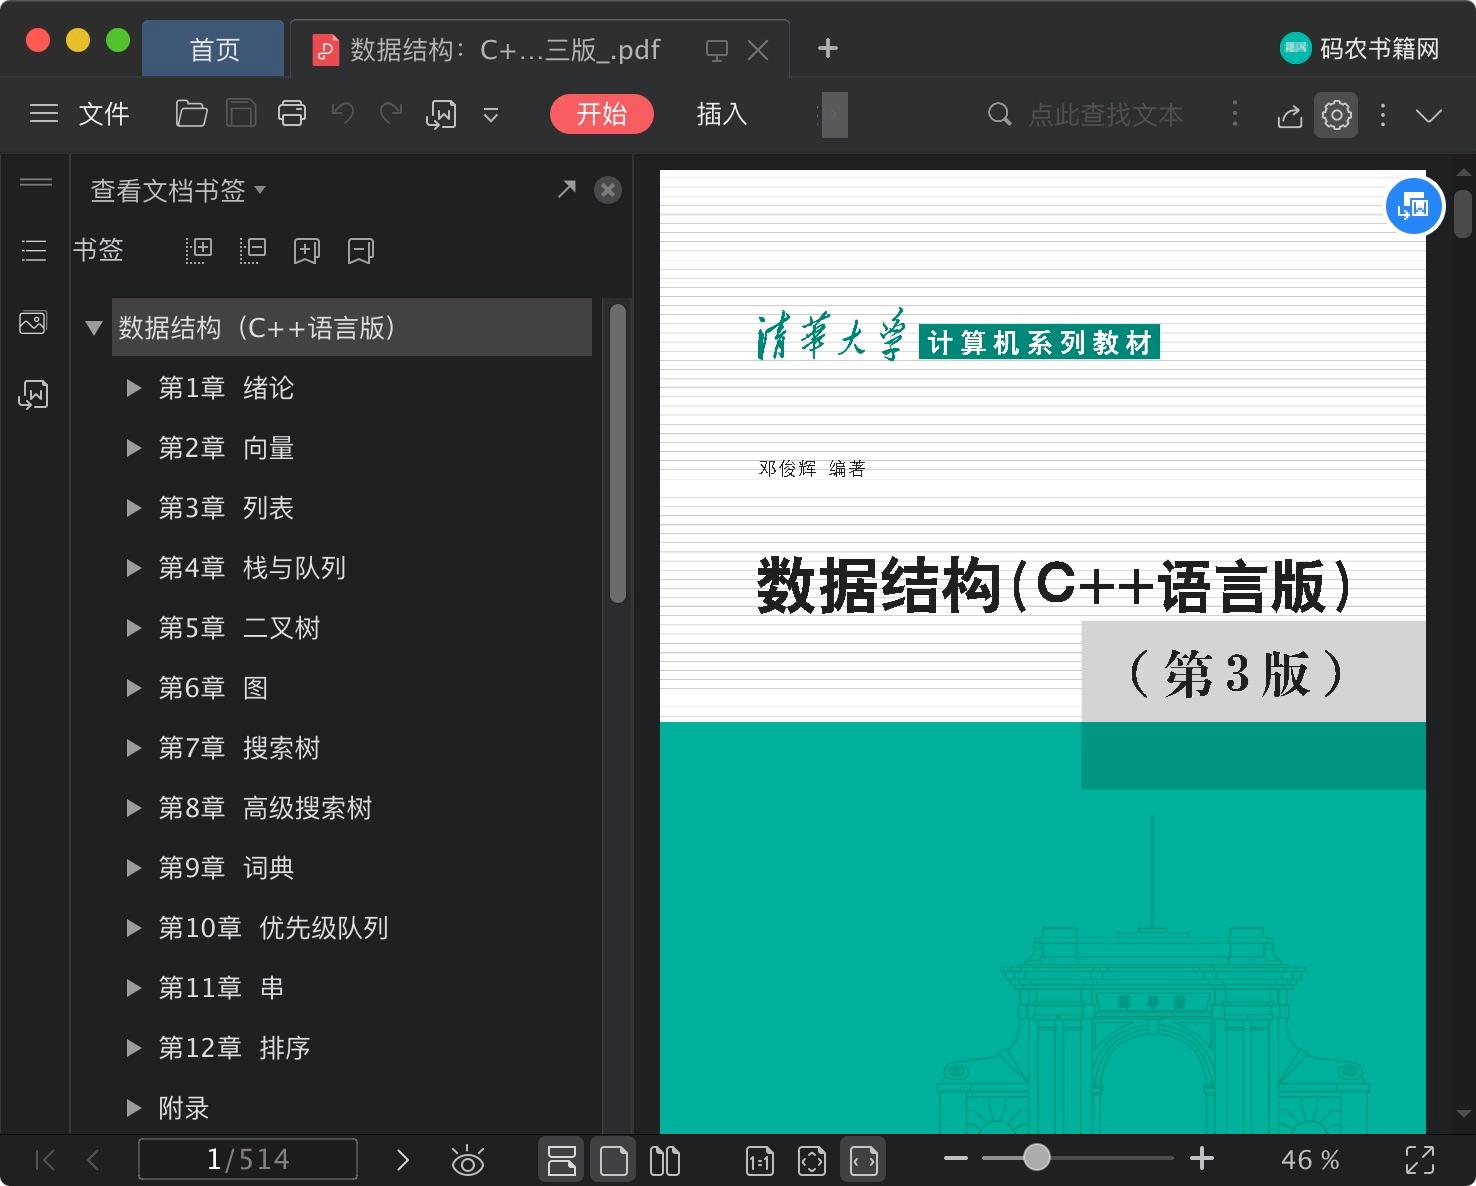Image resolution: width=1476 pixels, height=1186 pixels.
Task: Click the save document icon
Action: click(x=241, y=114)
